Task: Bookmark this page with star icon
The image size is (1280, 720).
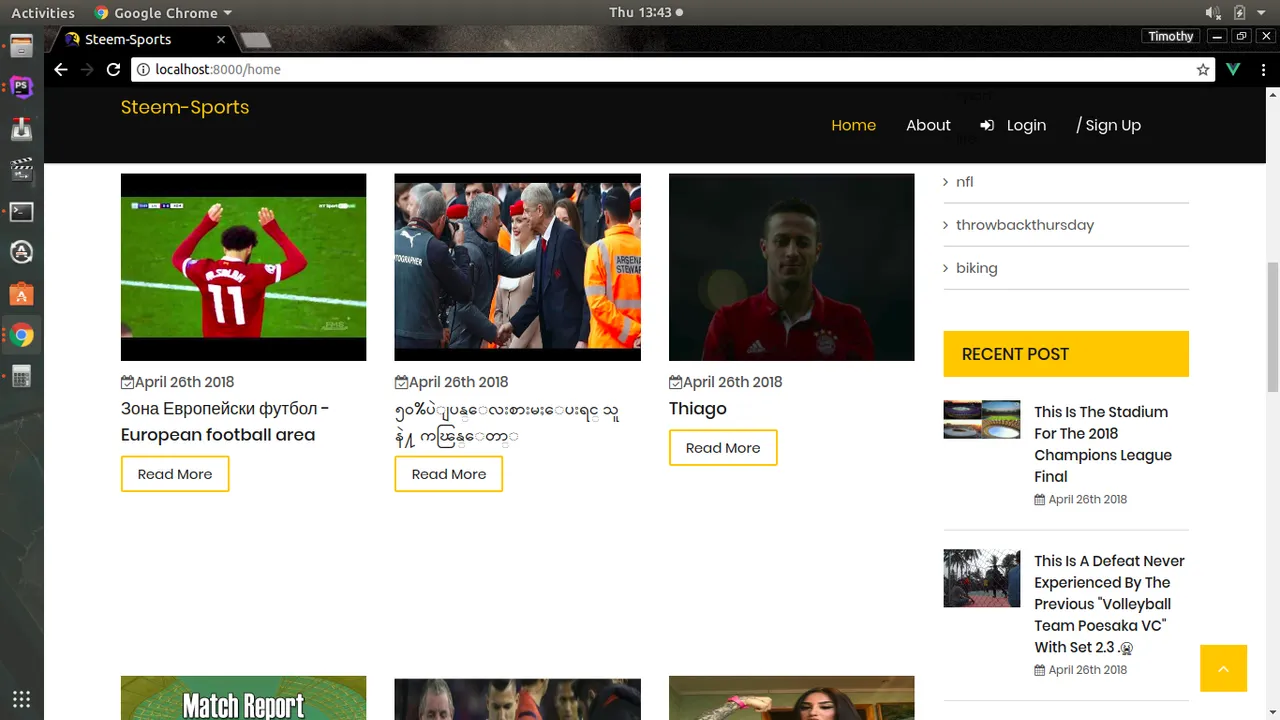Action: (1203, 70)
